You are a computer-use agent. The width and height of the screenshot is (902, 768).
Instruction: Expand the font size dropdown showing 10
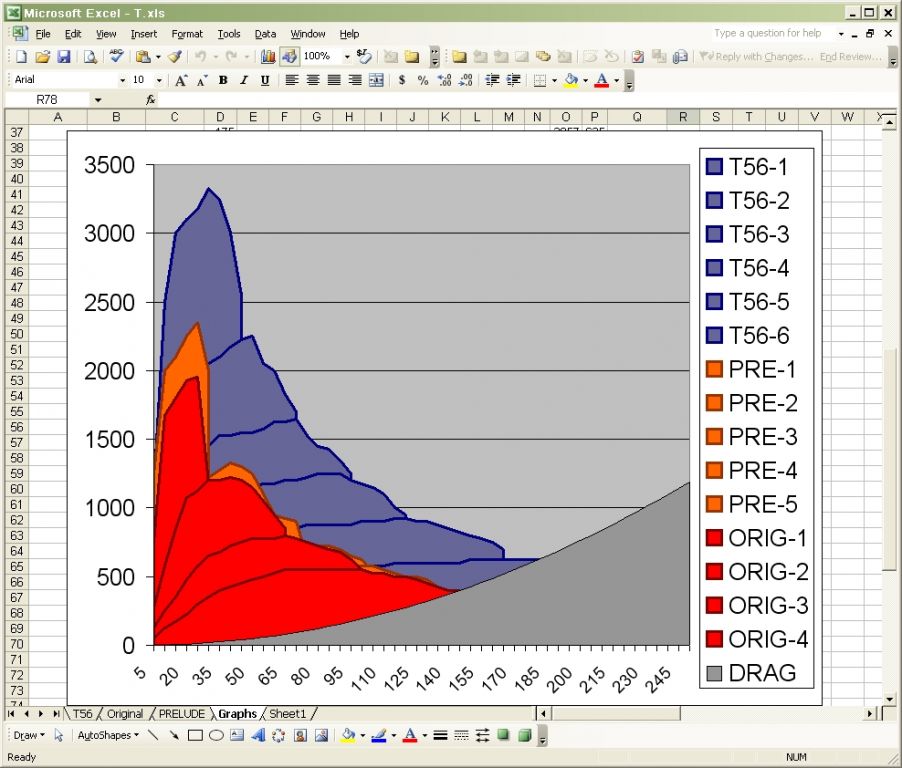pos(159,80)
